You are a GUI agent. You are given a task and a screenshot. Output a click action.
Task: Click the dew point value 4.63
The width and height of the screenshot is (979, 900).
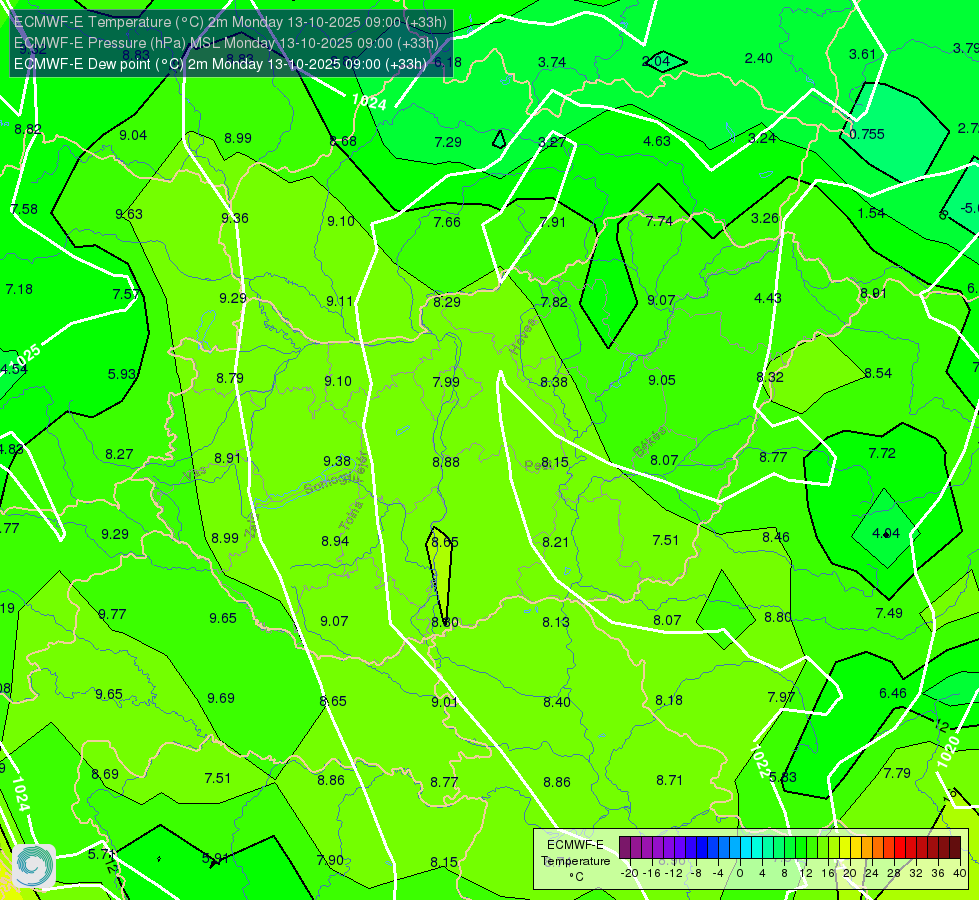[x=657, y=141]
